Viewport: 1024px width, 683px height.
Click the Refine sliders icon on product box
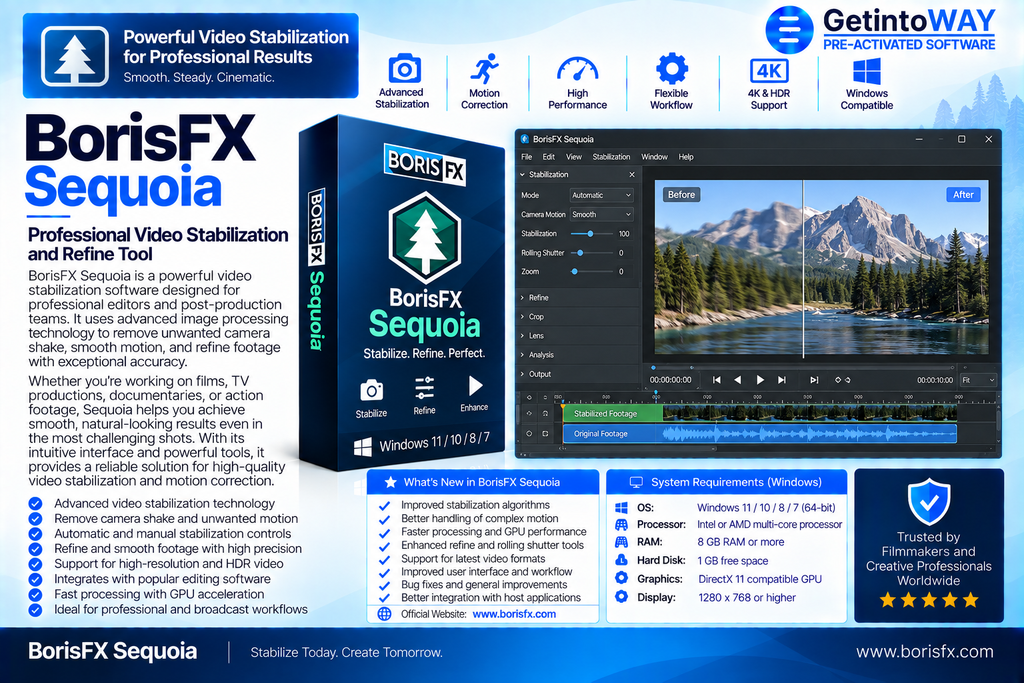pos(424,388)
